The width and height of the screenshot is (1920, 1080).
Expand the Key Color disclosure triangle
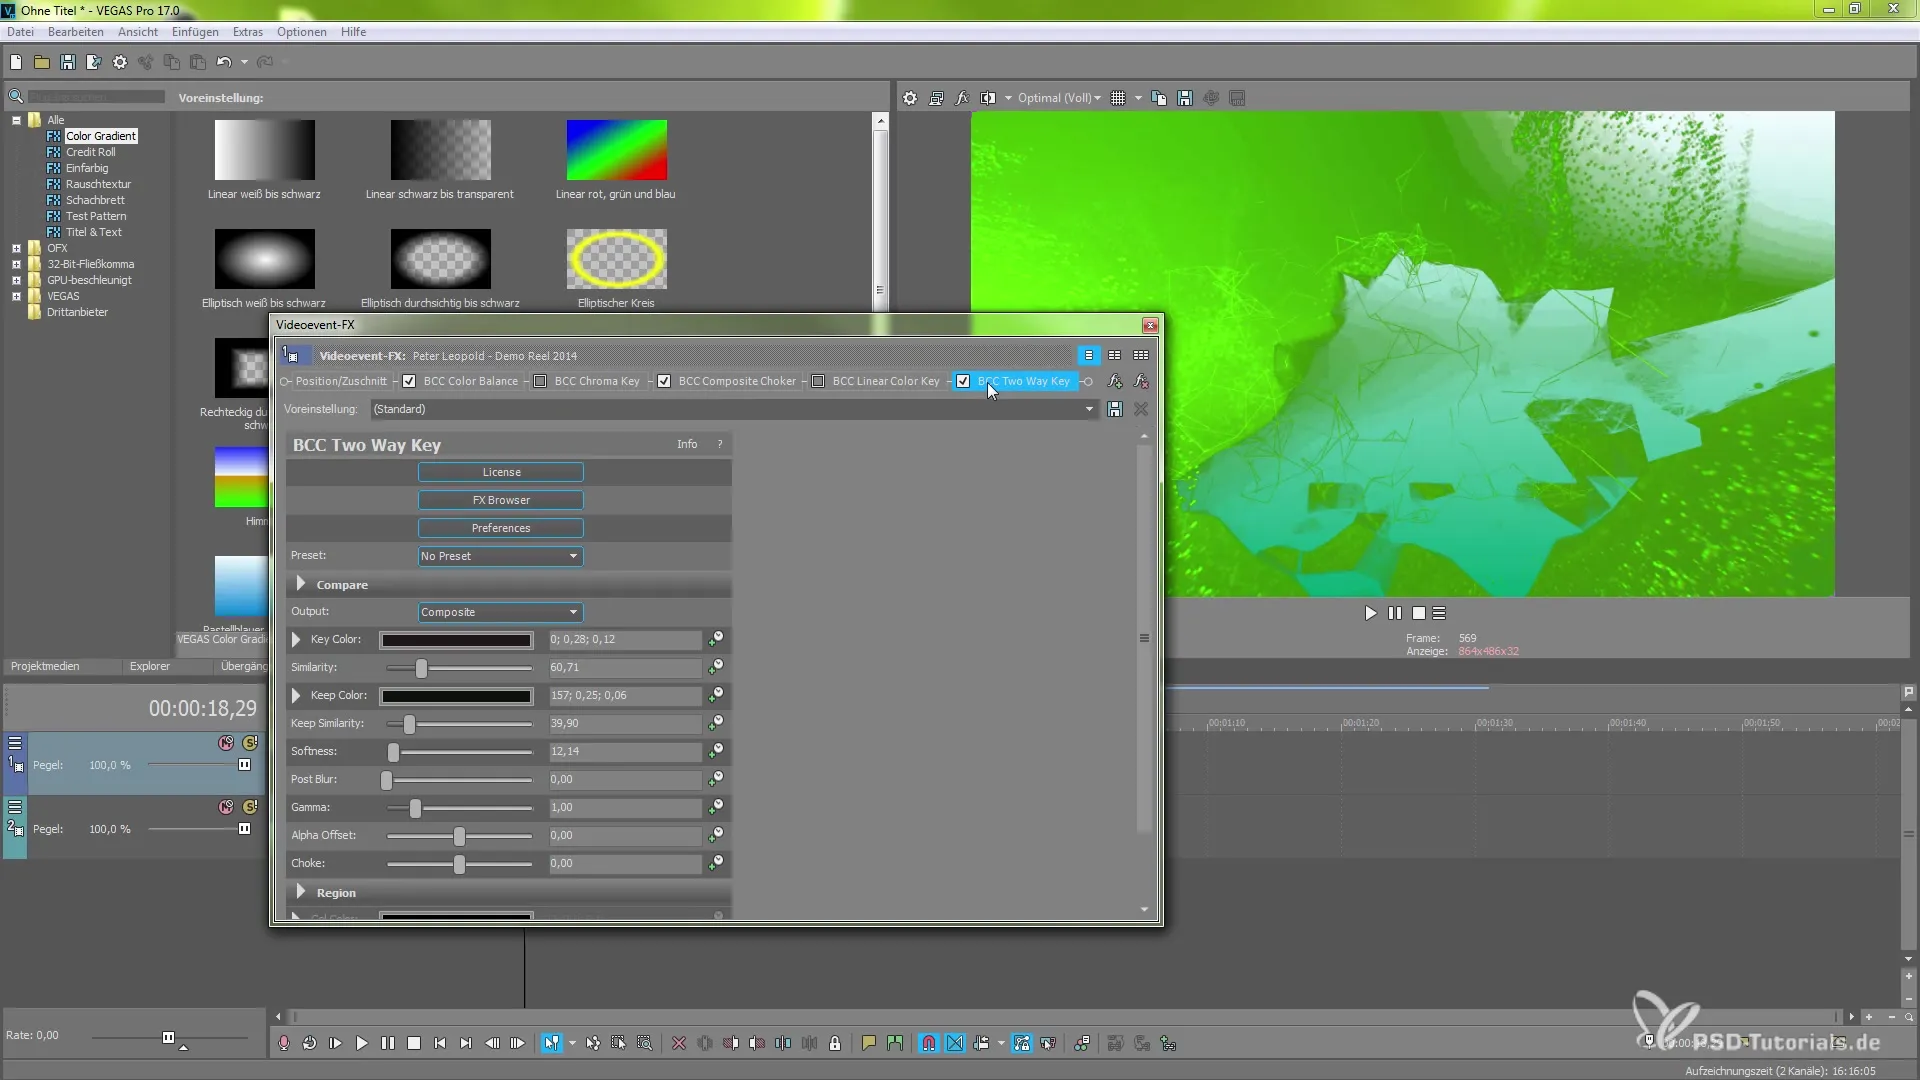[x=296, y=639]
